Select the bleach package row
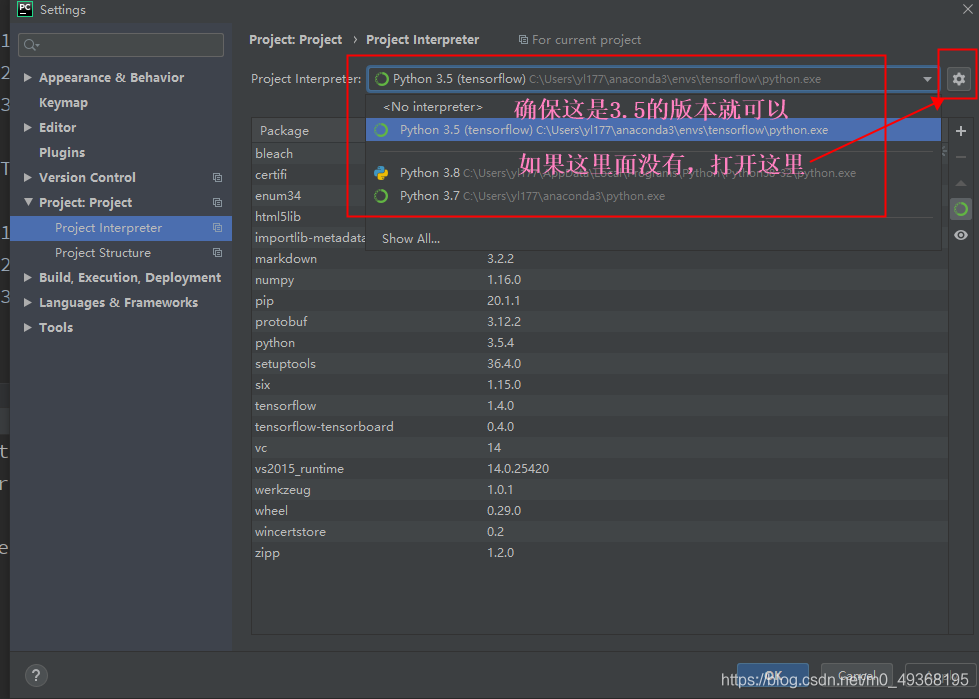 tap(309, 154)
